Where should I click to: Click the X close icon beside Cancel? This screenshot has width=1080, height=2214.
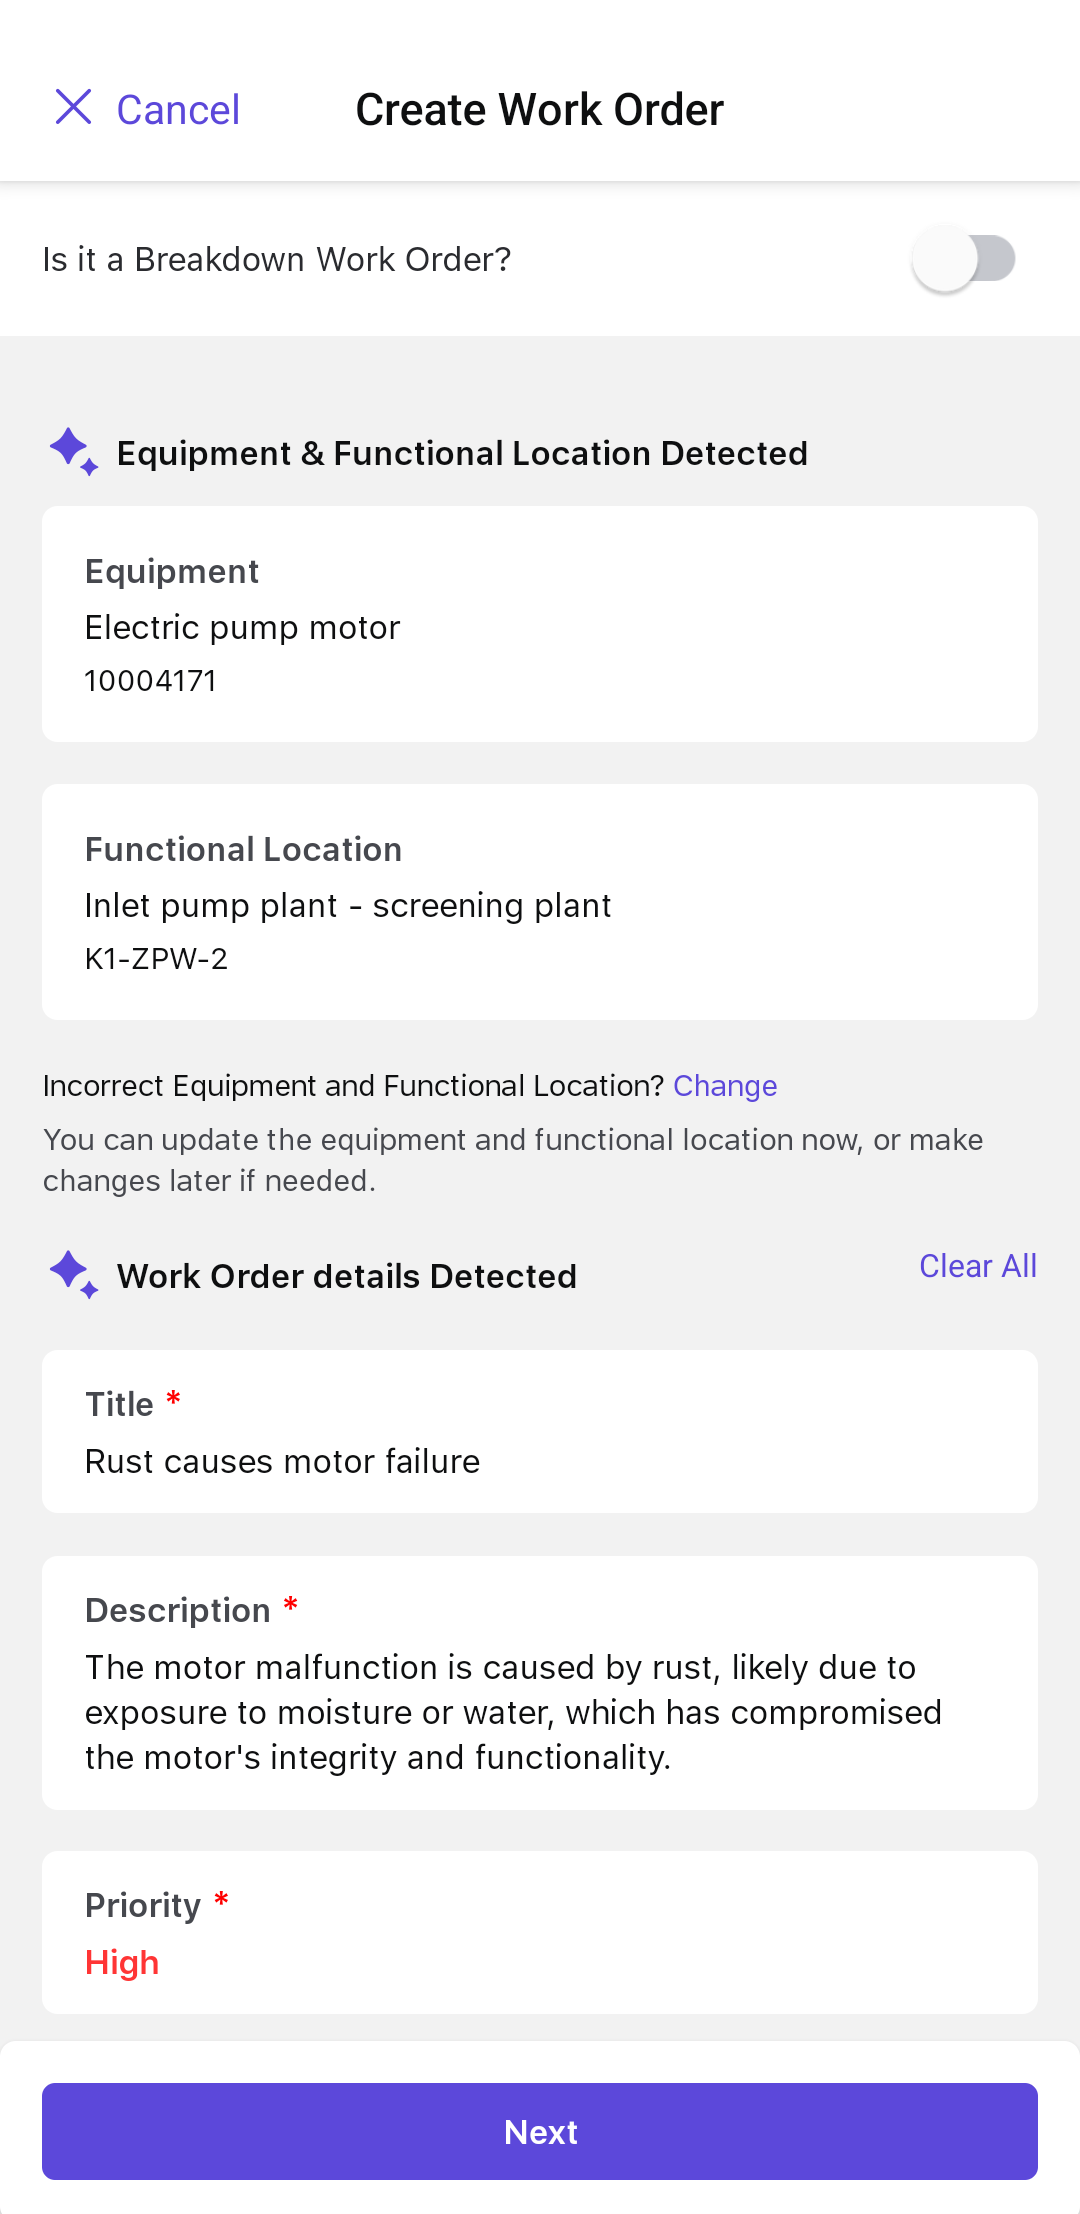[x=73, y=107]
